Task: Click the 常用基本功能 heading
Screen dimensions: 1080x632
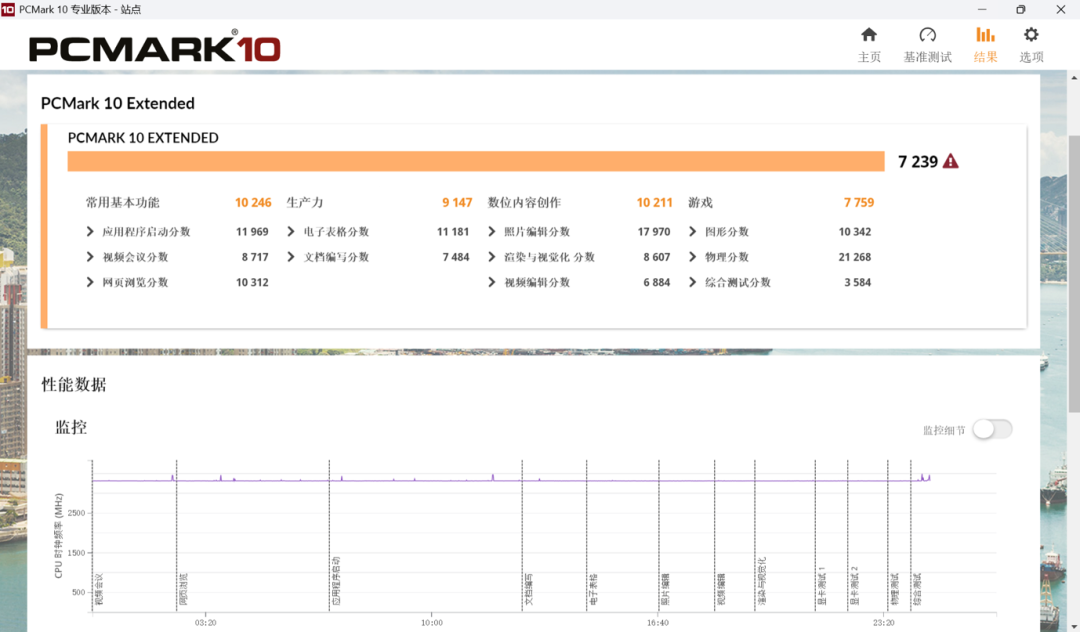Action: pyautogui.click(x=123, y=202)
